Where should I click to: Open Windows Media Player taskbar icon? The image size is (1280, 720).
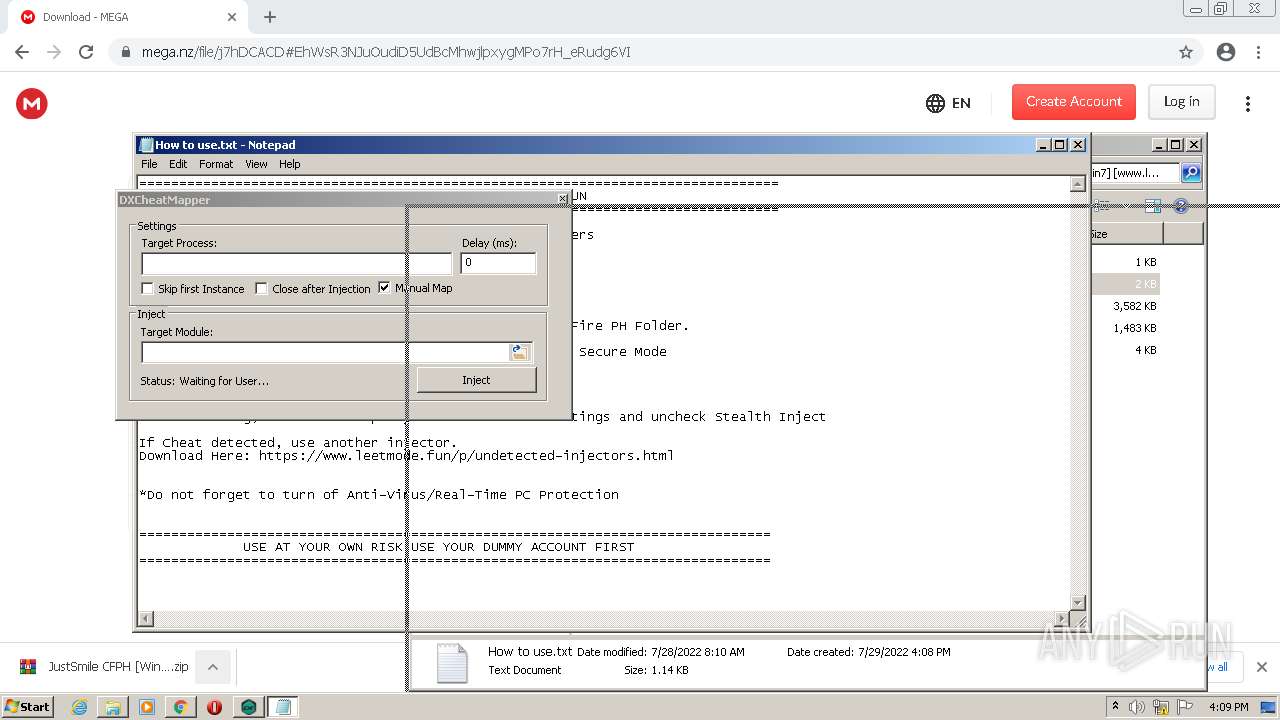(147, 707)
